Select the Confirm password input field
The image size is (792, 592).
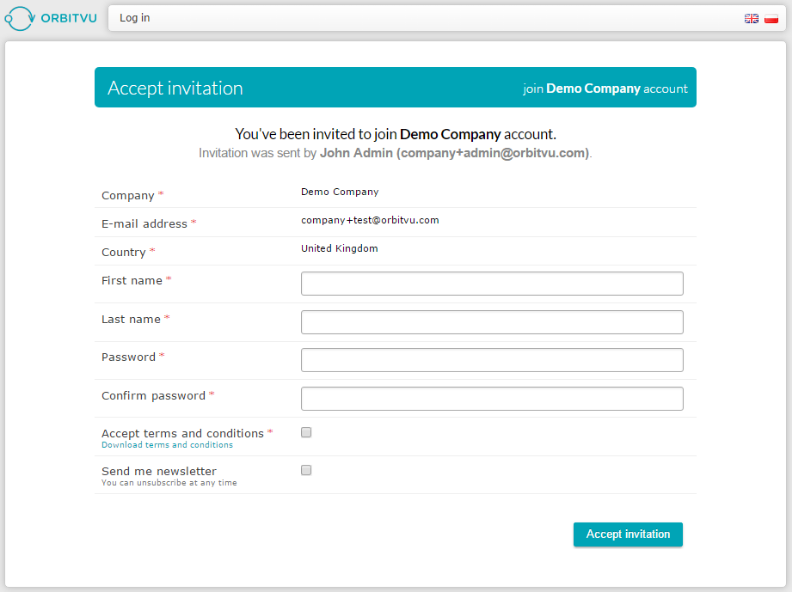[492, 399]
